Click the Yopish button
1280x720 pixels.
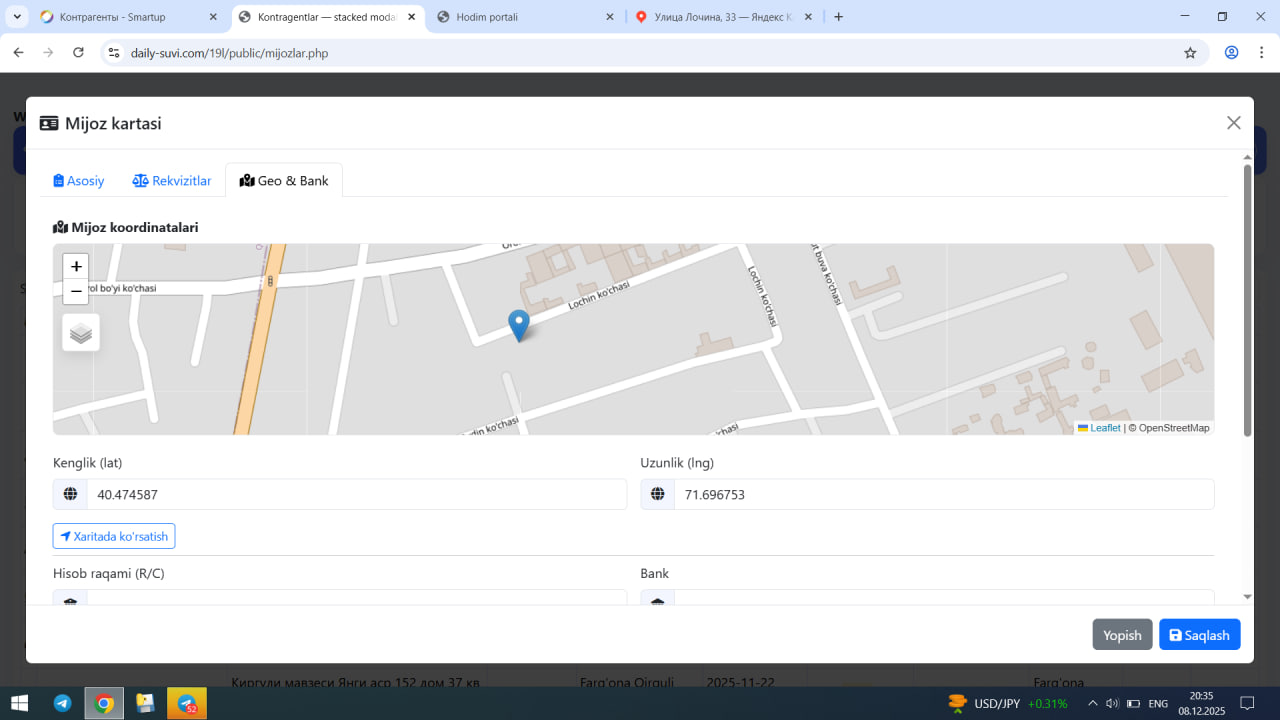pyautogui.click(x=1122, y=635)
